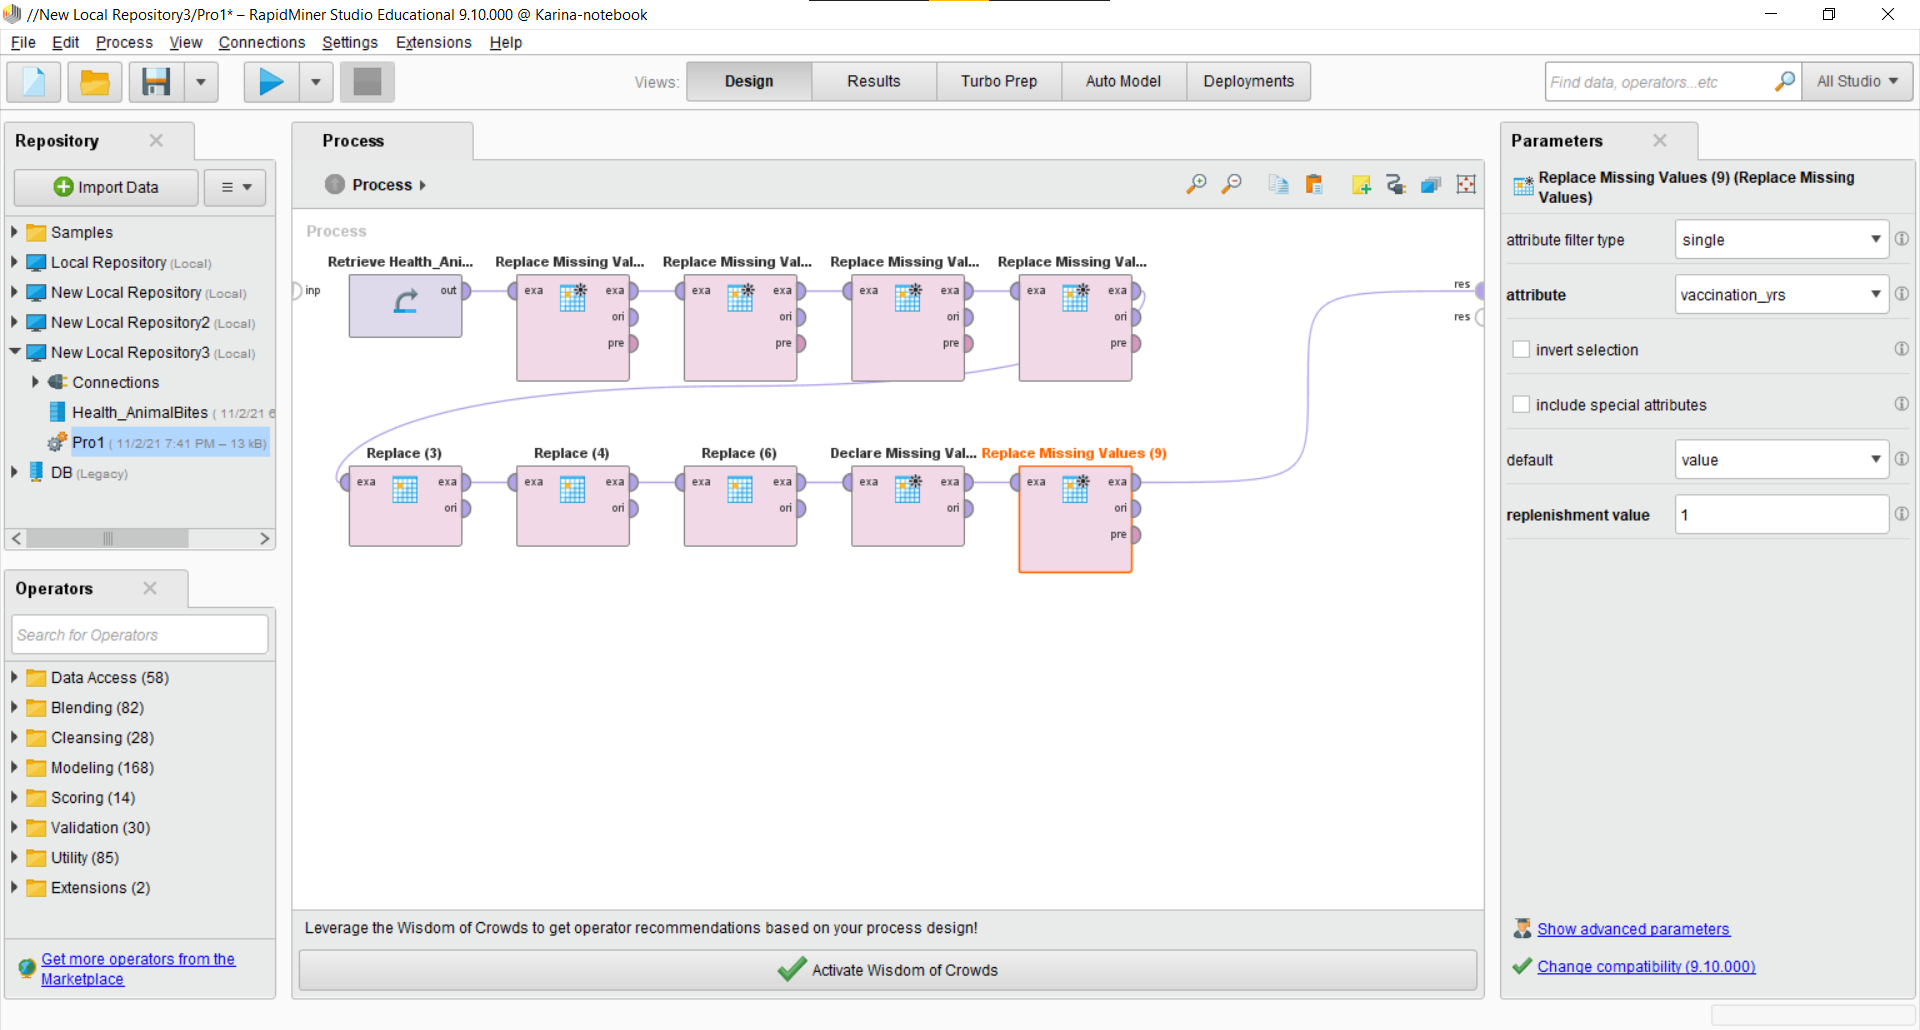Open the save options dropdown arrow
The width and height of the screenshot is (1920, 1030).
[200, 82]
